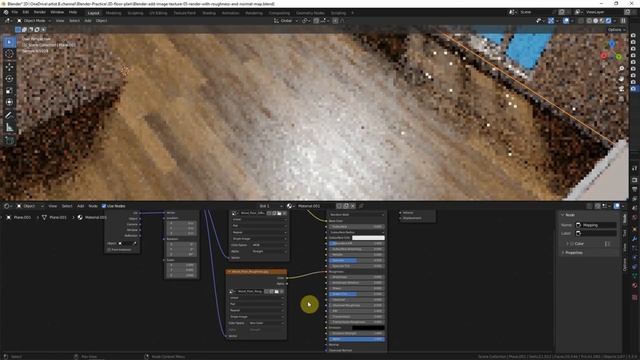Select the Move tool
Image resolution: width=640 pixels, height=360 pixels.
point(9,67)
